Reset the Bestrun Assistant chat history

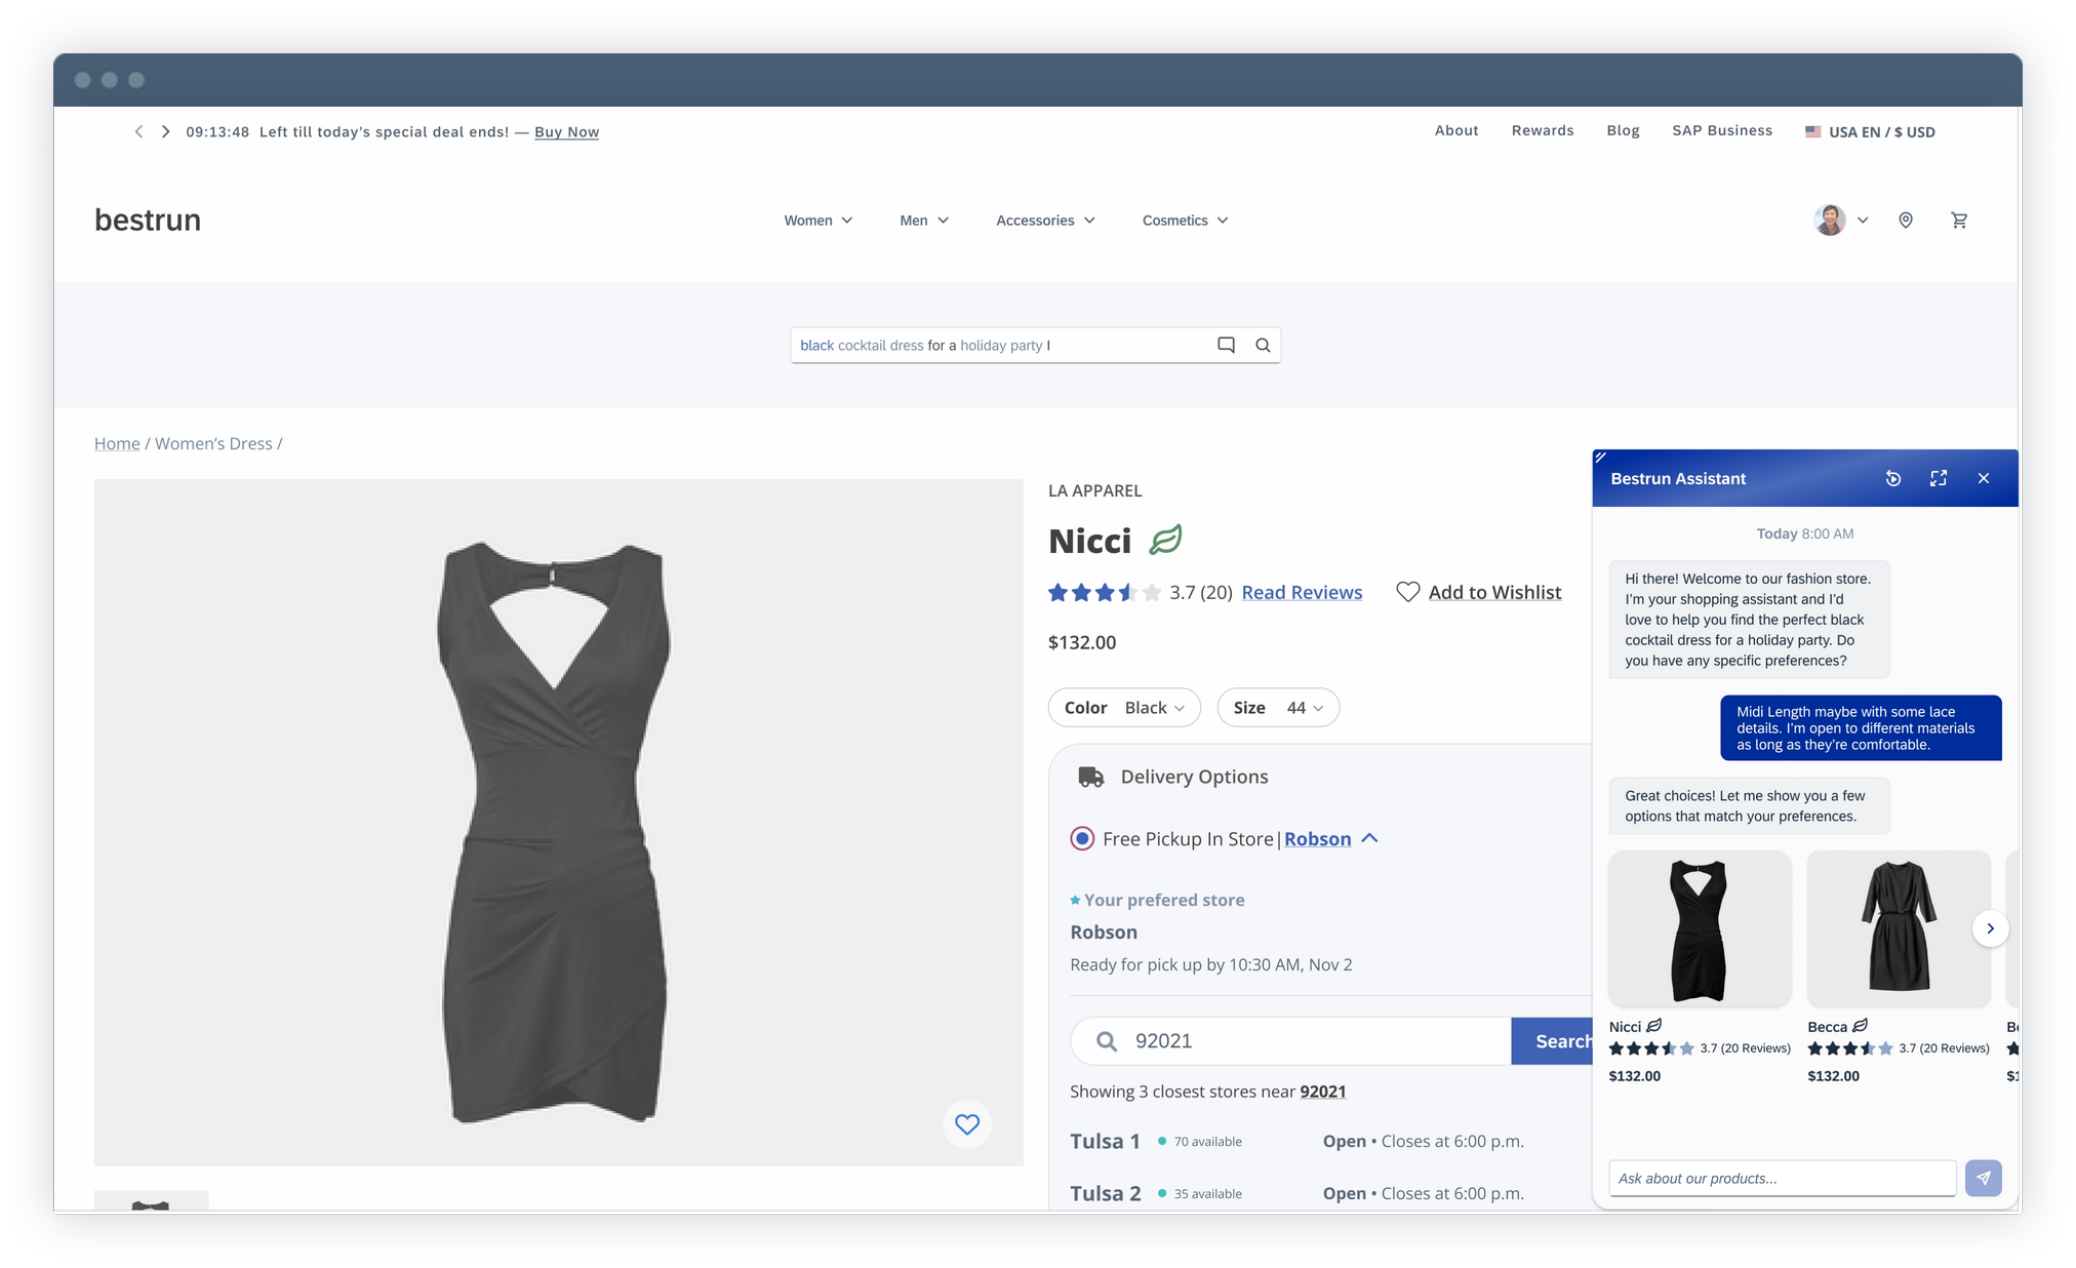pos(1893,479)
